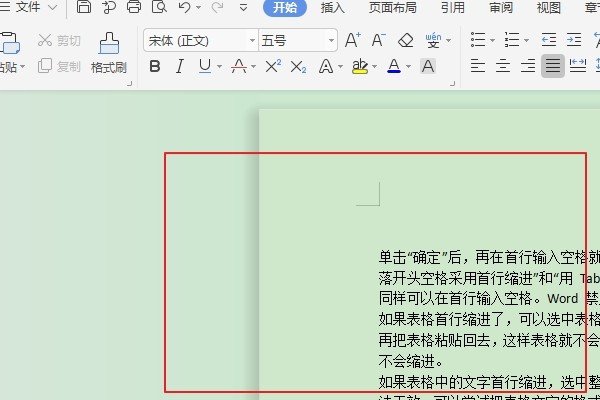Open the strikethrough options dropdown arrow
The height and width of the screenshot is (400, 600).
tap(253, 67)
